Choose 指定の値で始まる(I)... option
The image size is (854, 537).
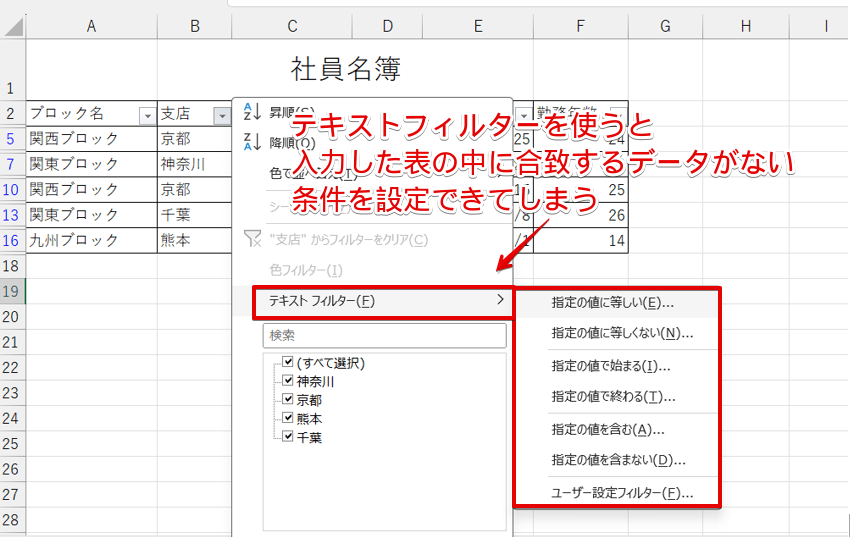tap(618, 366)
